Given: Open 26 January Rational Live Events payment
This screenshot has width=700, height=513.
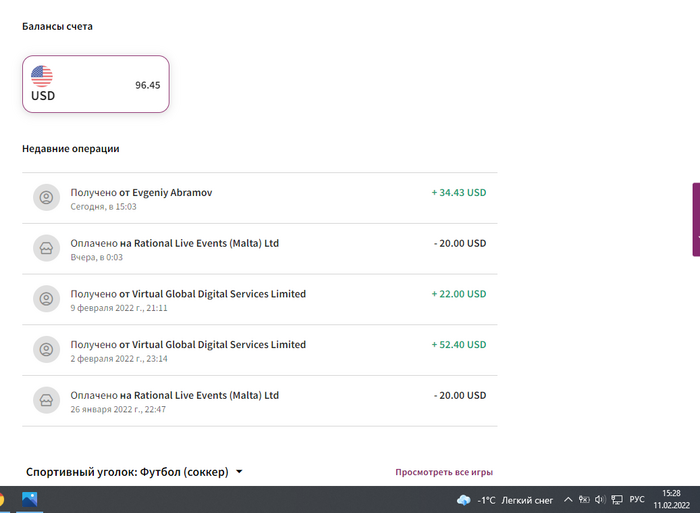Looking at the screenshot, I should click(x=259, y=401).
